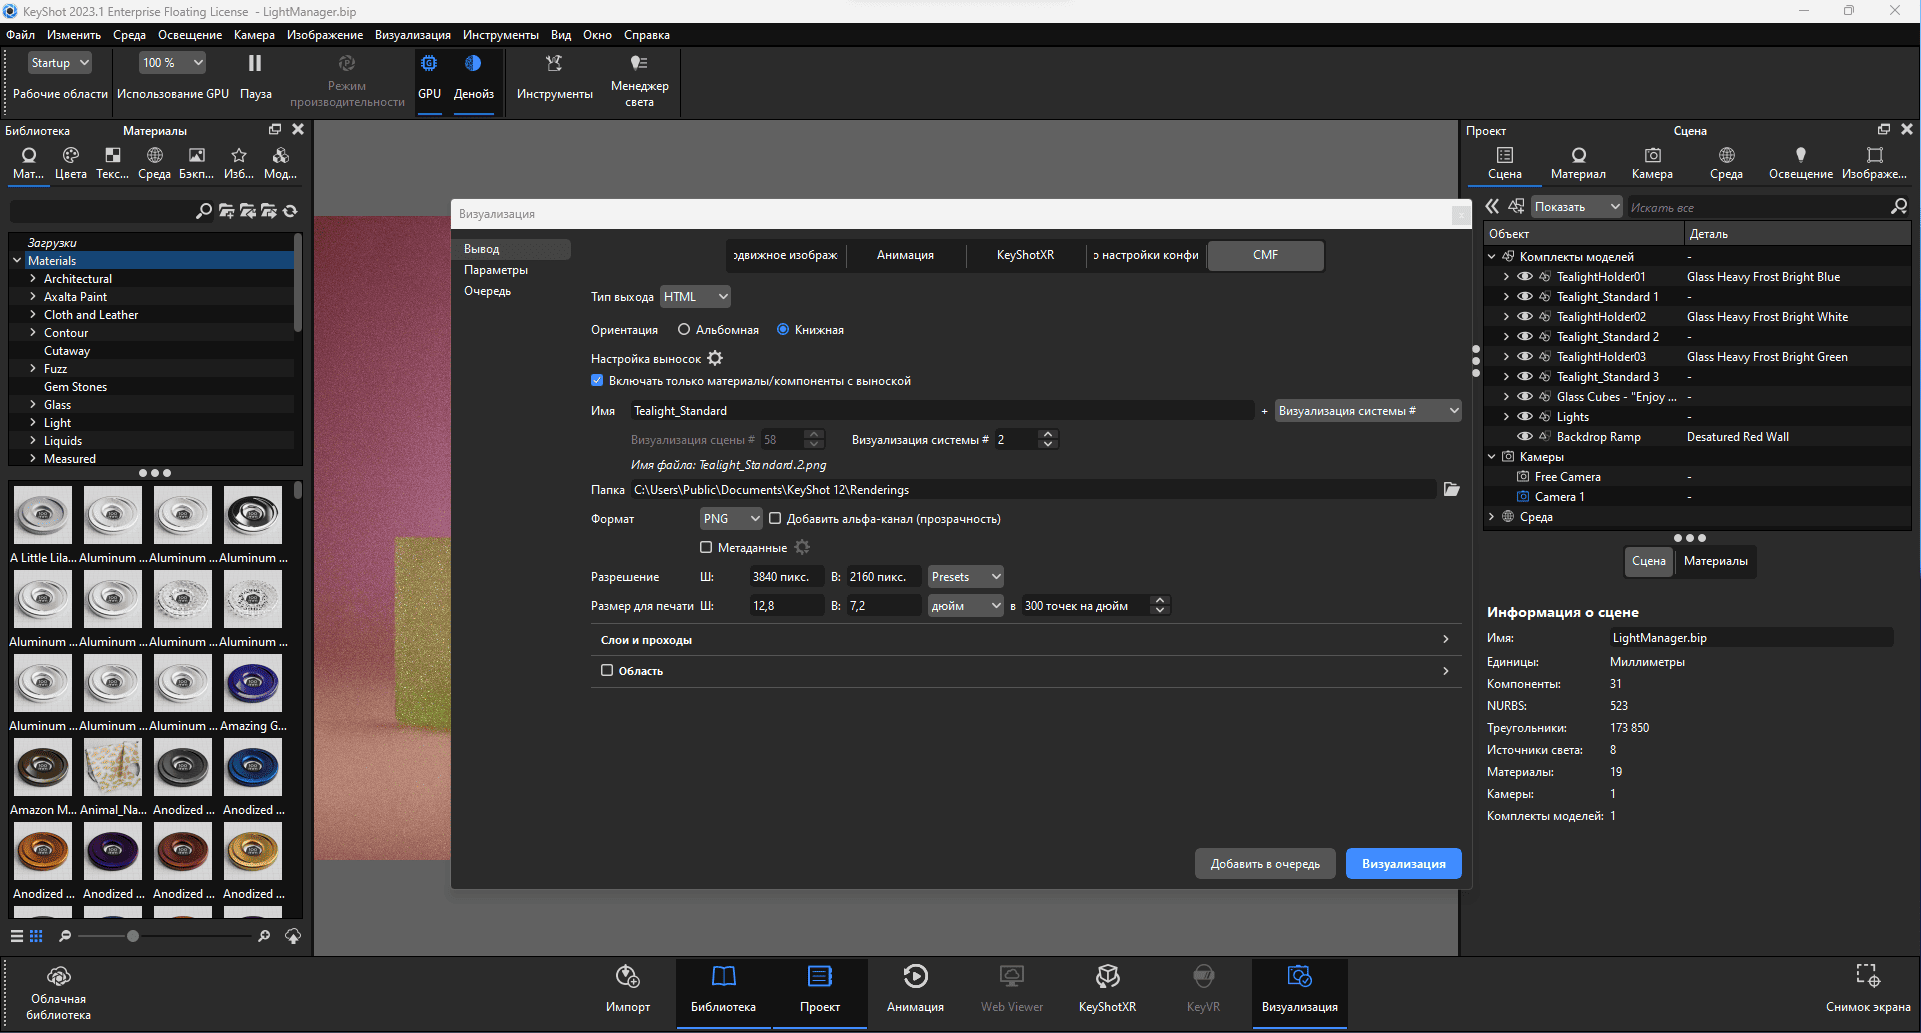Viewport: 1921px width, 1033px height.
Task: Hide the TealightHolder02 model with eye icon
Action: [1525, 316]
